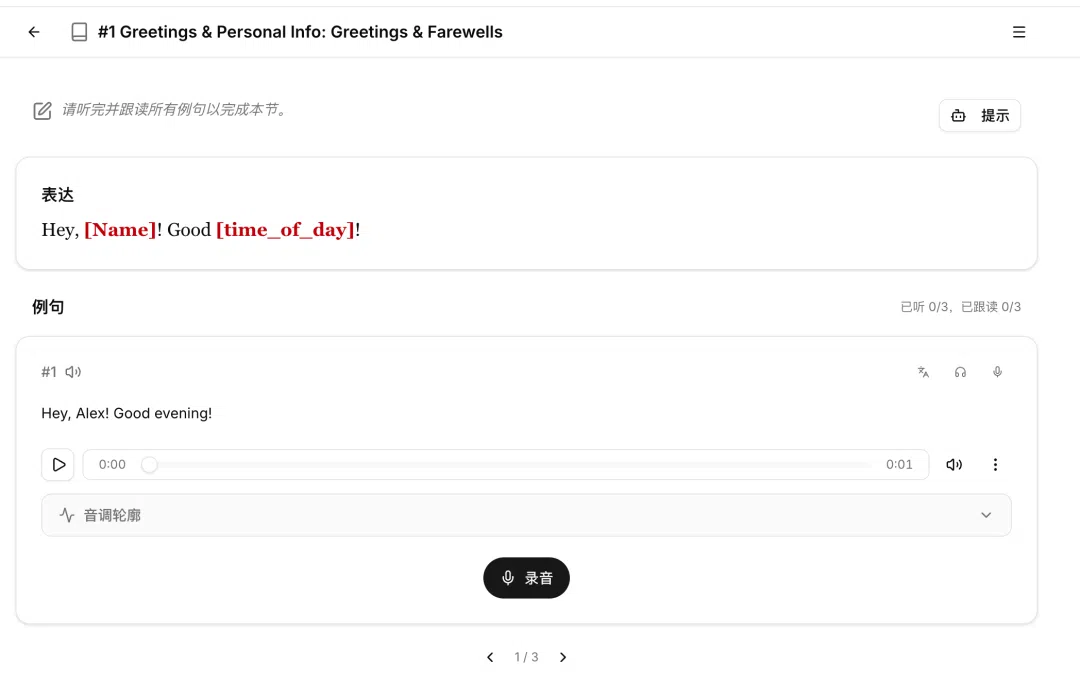
Task: Click the edit note icon beside instructions
Action: tap(42, 110)
